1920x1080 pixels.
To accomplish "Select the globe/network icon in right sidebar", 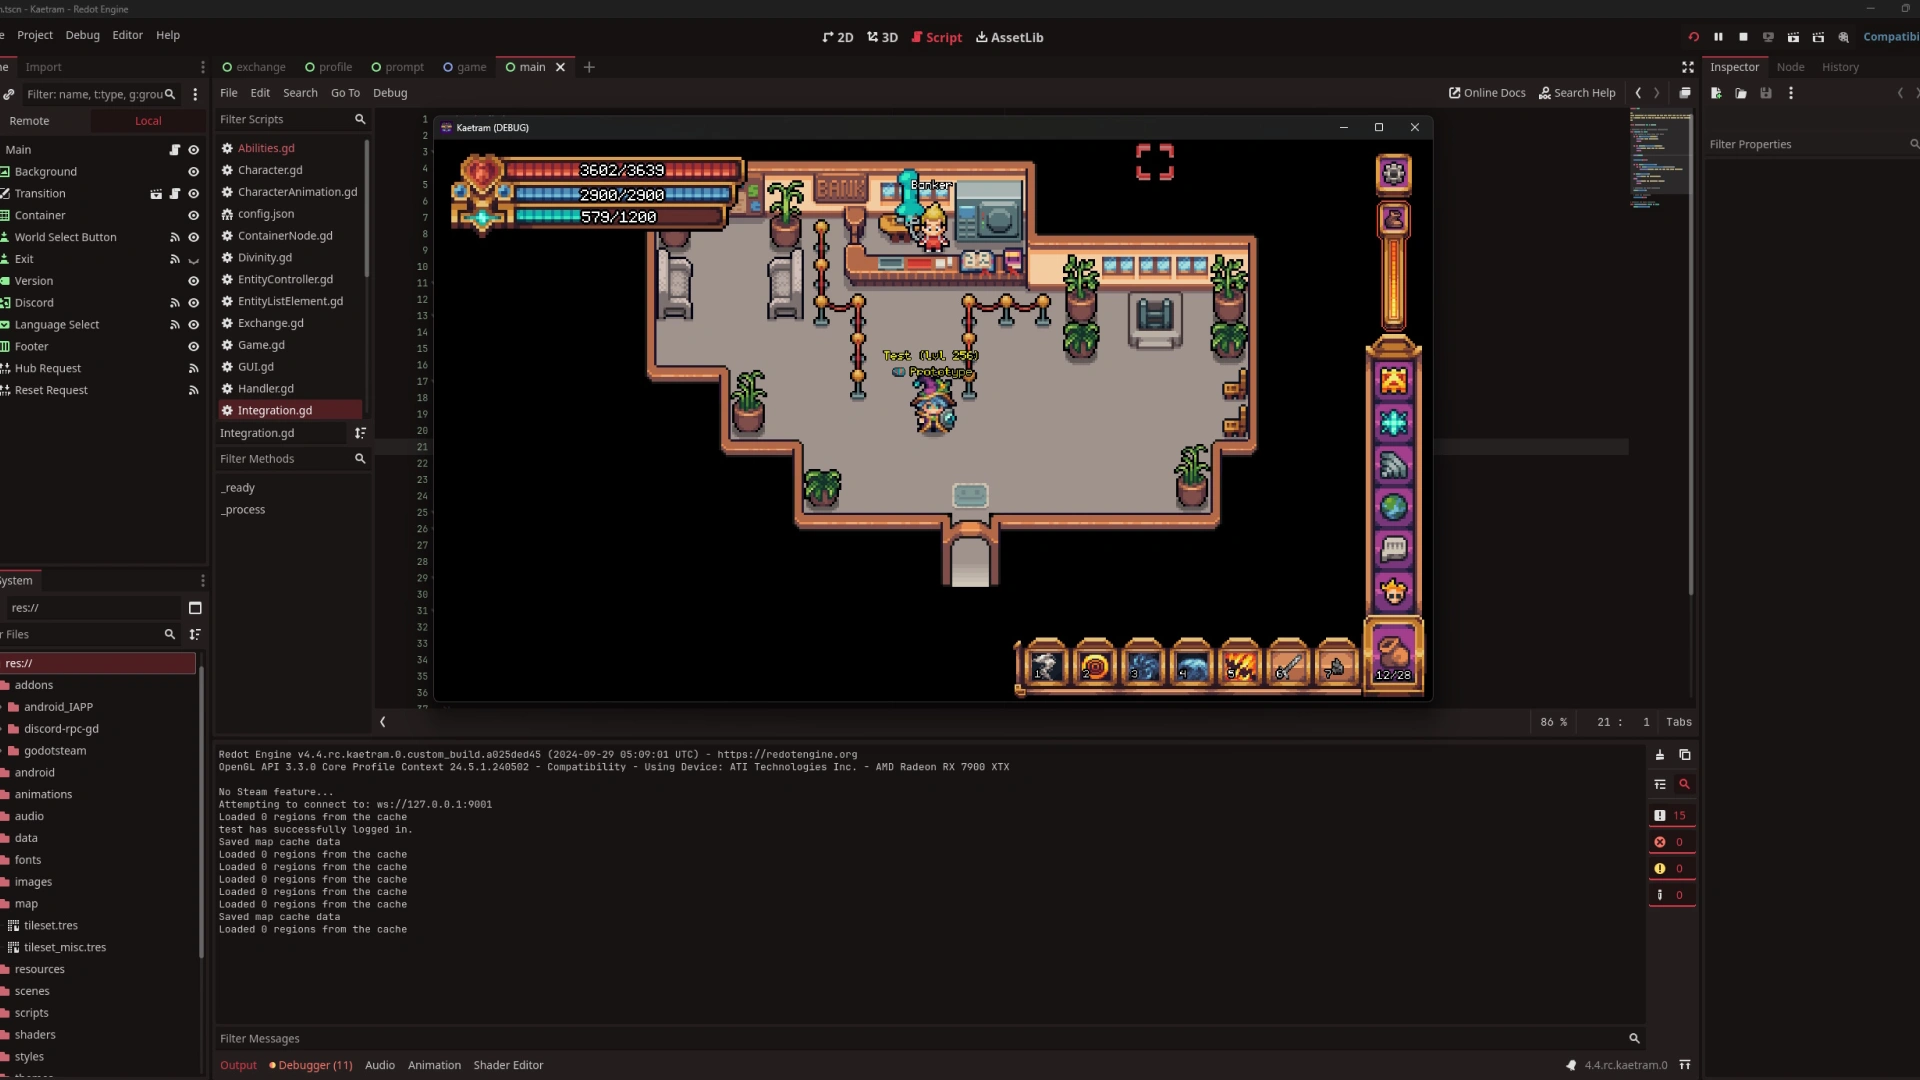I will coord(1395,506).
